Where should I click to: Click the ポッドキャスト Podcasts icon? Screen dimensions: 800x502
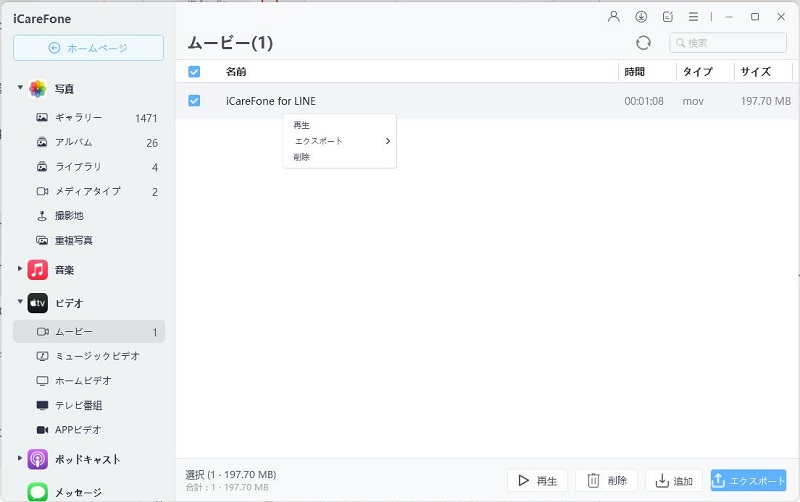pos(38,459)
